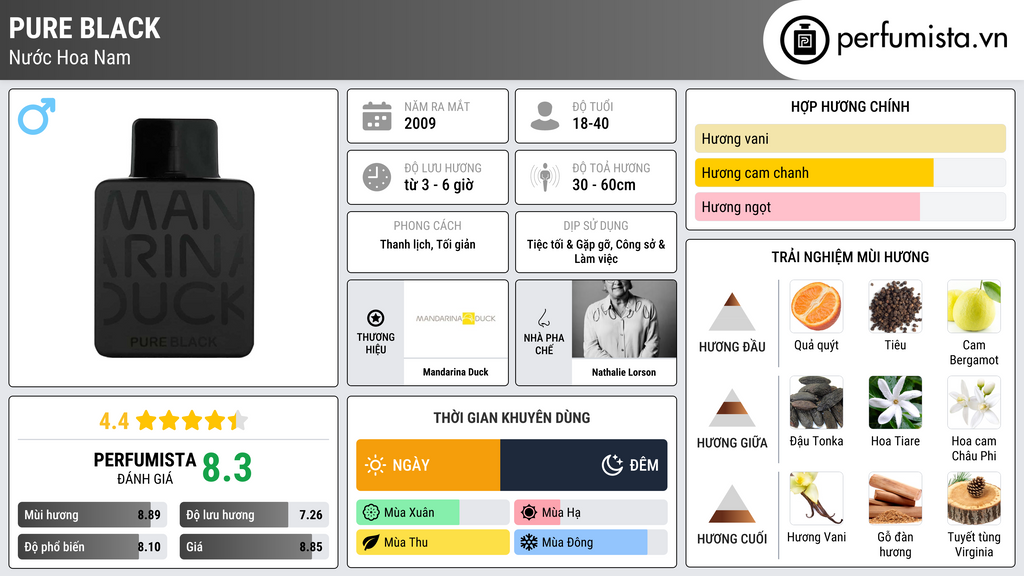Click the Mùa Xuân season bar

point(432,513)
